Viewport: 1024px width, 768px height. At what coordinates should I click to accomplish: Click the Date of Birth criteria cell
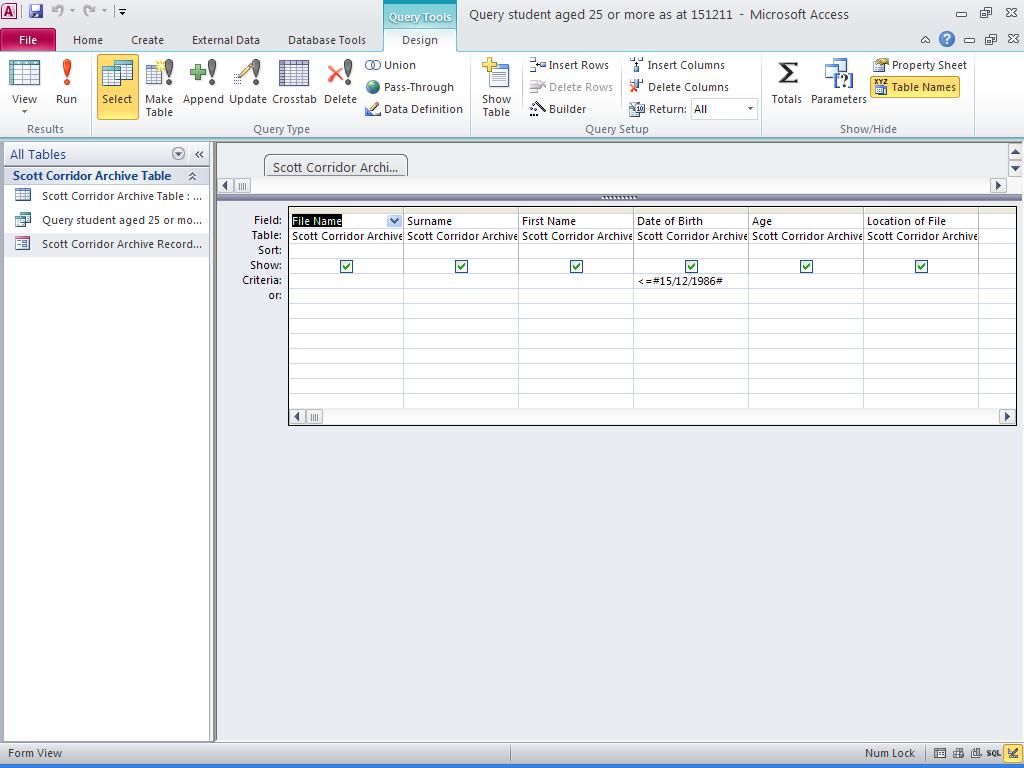[x=690, y=281]
